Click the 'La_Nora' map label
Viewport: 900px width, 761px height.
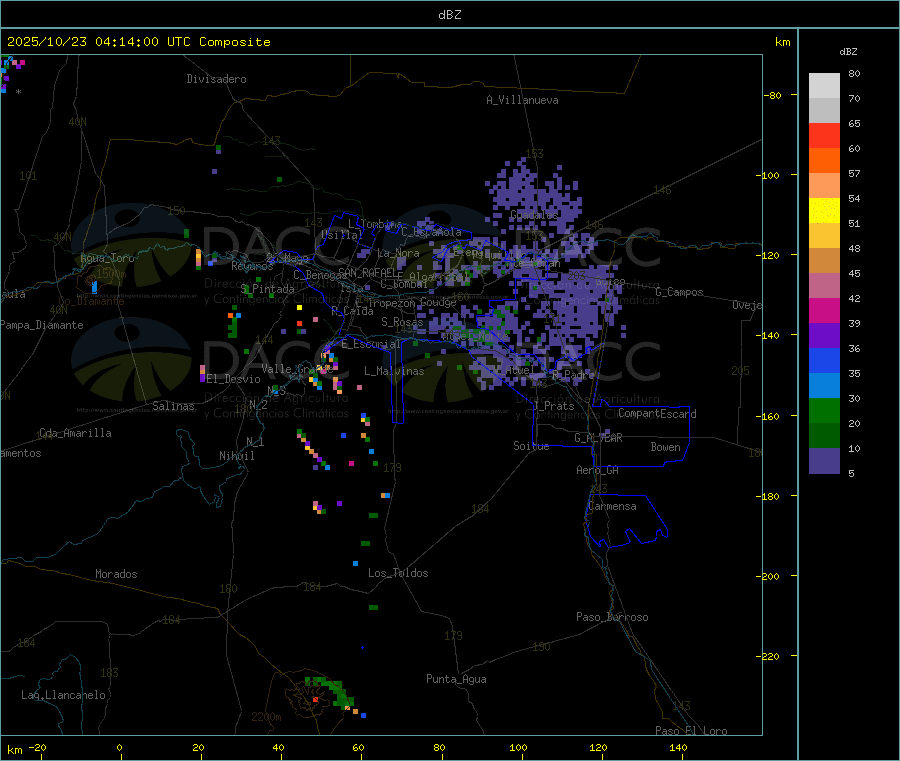(398, 253)
